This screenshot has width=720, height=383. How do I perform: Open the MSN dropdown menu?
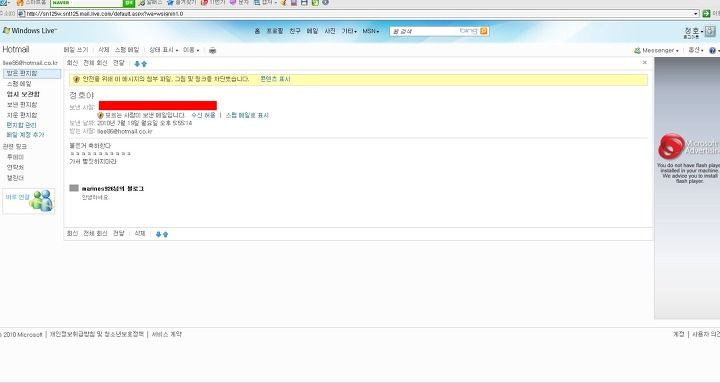[371, 31]
